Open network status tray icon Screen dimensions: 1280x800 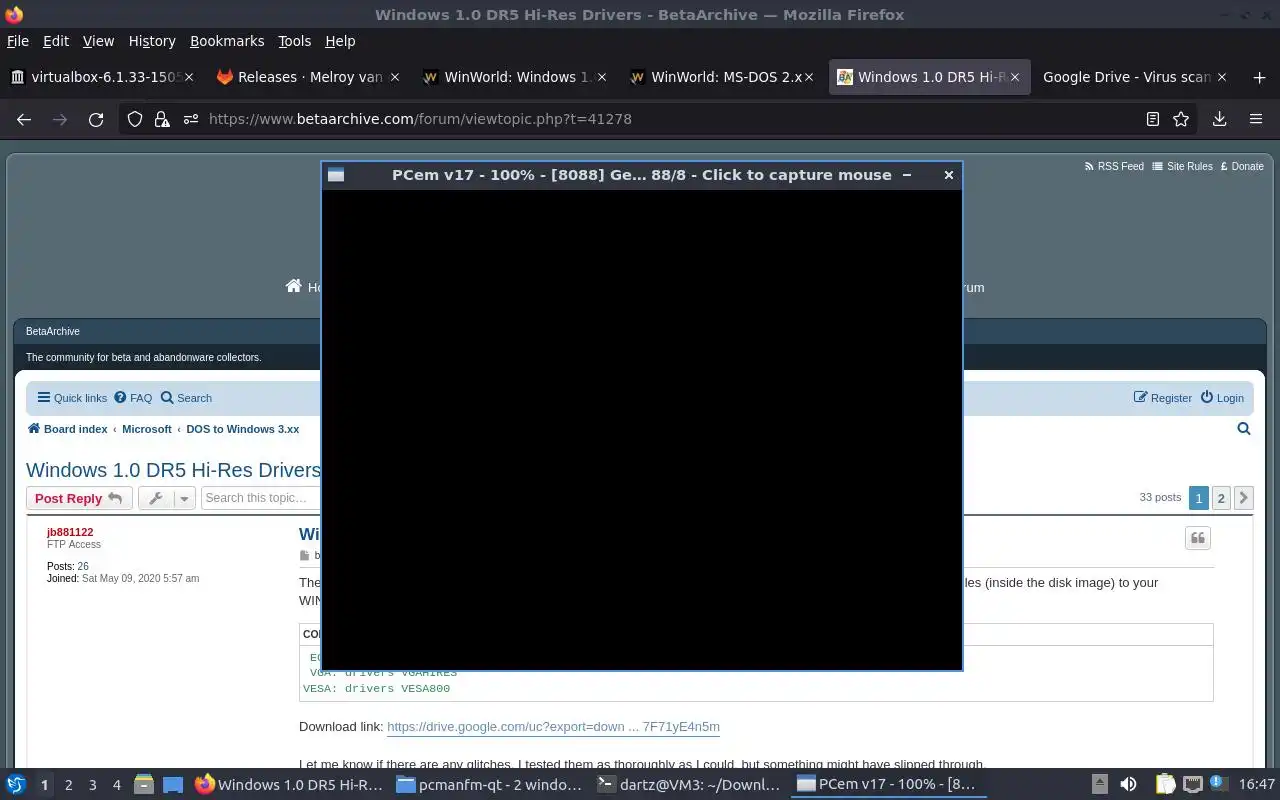[x=1192, y=785]
